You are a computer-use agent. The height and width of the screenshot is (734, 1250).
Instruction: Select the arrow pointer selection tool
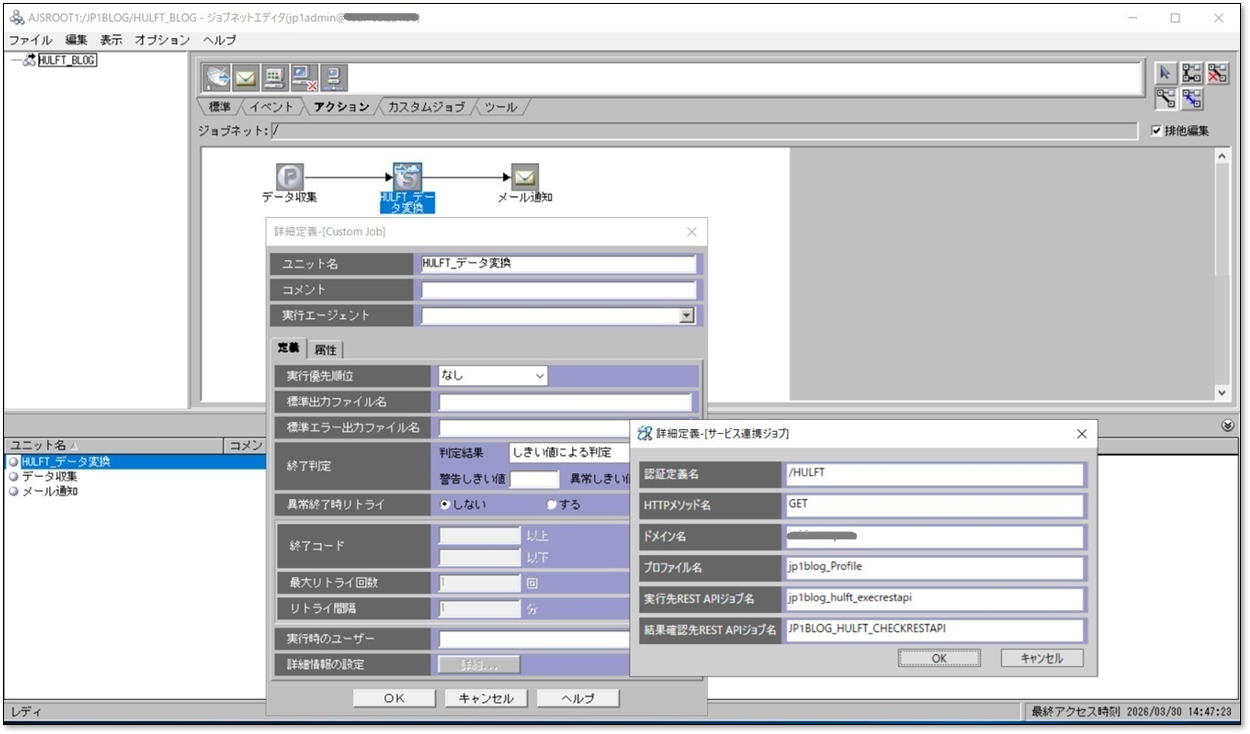(x=1165, y=73)
